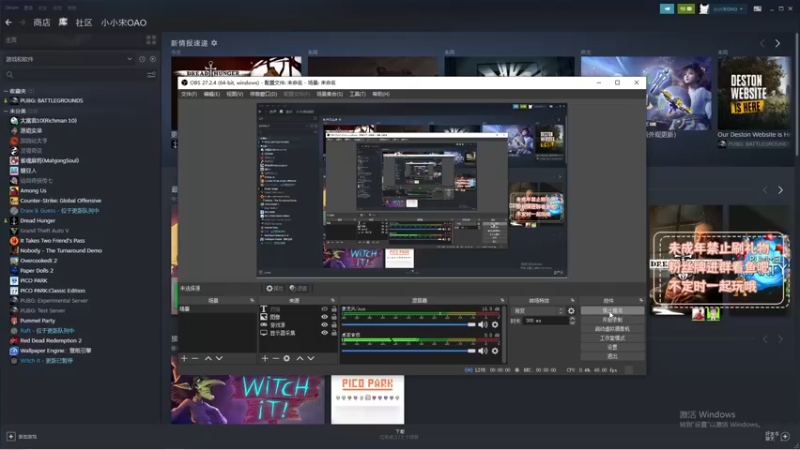
Task: Toggle lock on the text source in OBS
Action: pyautogui.click(x=334, y=309)
